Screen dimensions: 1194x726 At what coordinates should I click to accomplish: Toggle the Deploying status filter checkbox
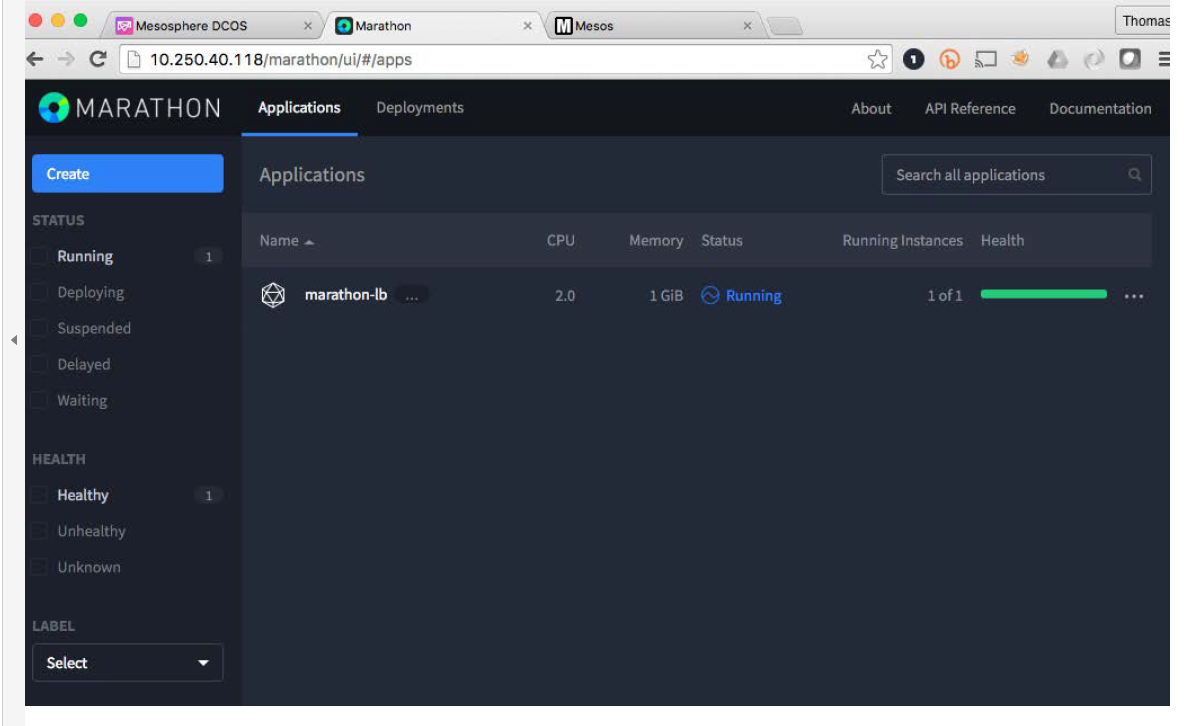(40, 292)
